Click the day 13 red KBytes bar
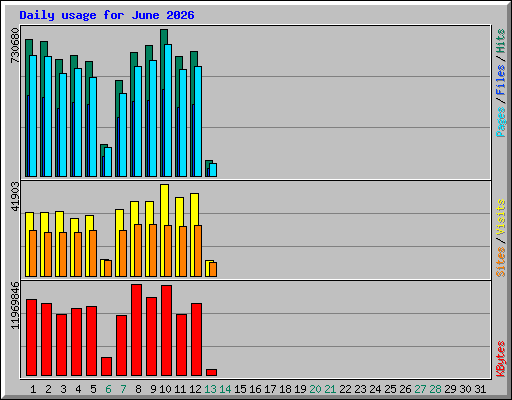 tap(211, 372)
